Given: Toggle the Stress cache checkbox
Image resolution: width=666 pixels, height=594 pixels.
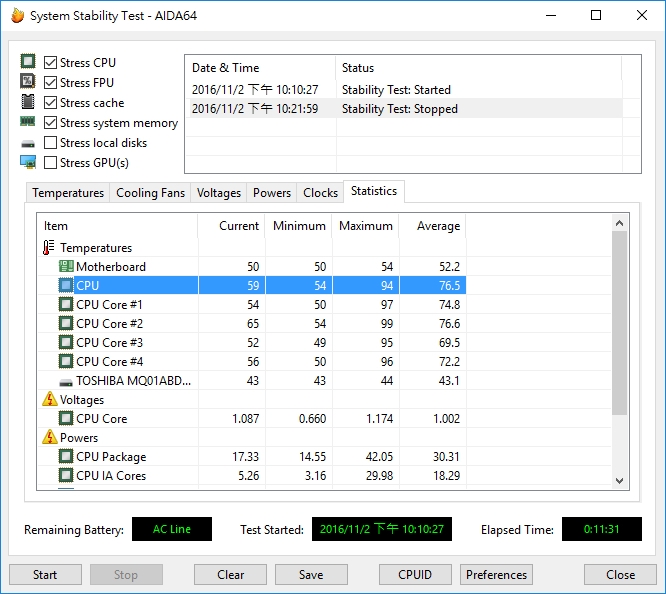Looking at the screenshot, I should coord(51,102).
